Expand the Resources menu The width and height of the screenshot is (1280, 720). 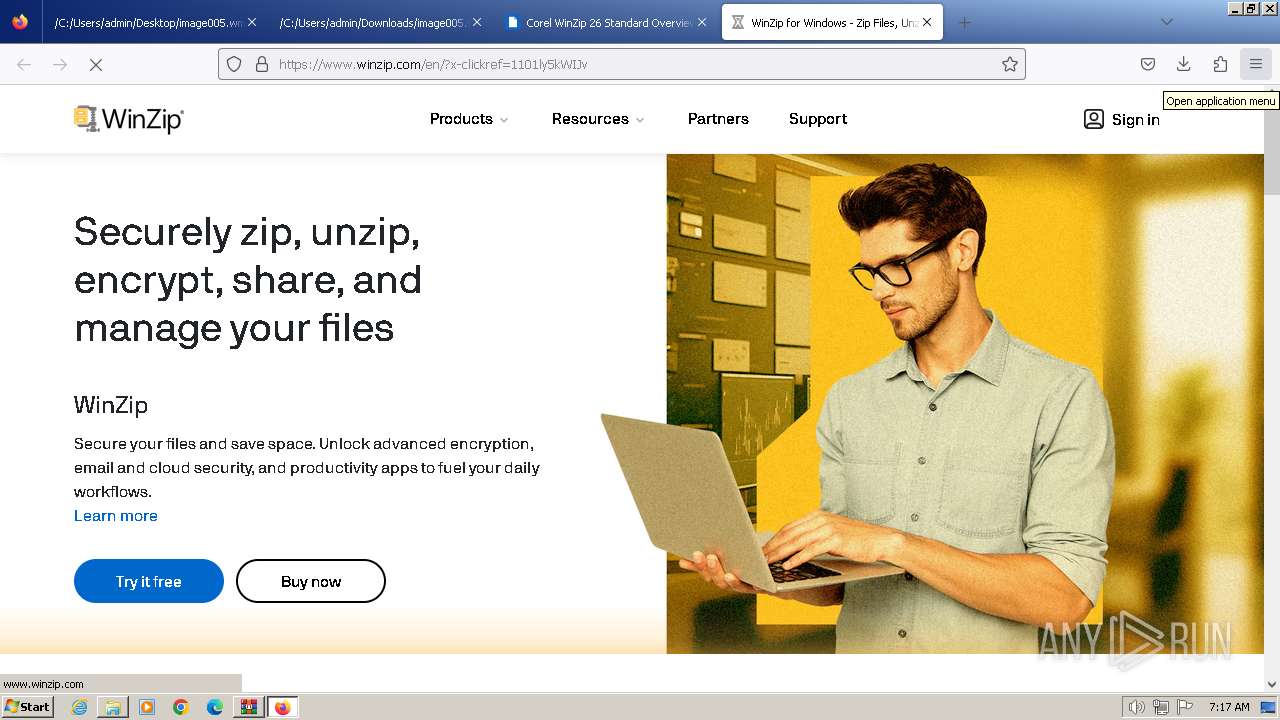tap(598, 119)
